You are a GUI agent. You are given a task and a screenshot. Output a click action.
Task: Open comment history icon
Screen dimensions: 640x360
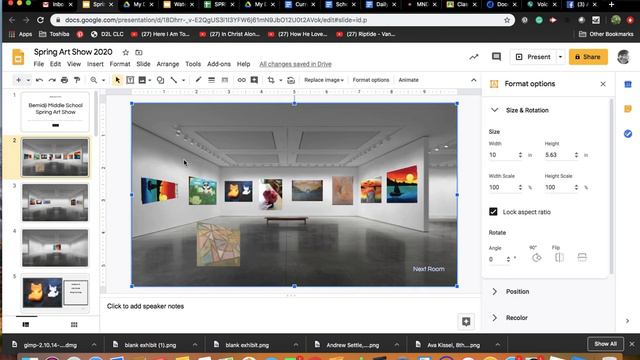click(496, 57)
